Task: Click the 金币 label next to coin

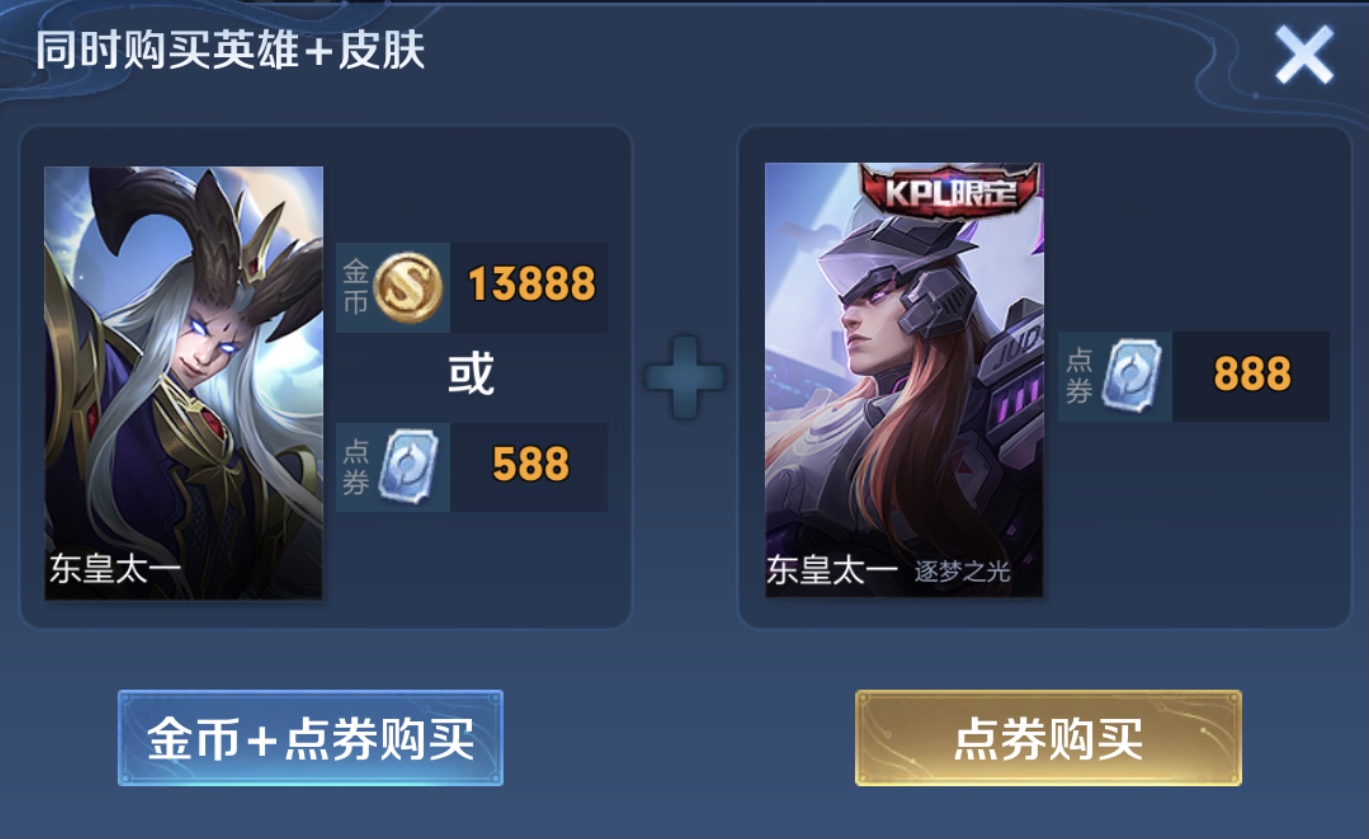Action: coord(355,287)
